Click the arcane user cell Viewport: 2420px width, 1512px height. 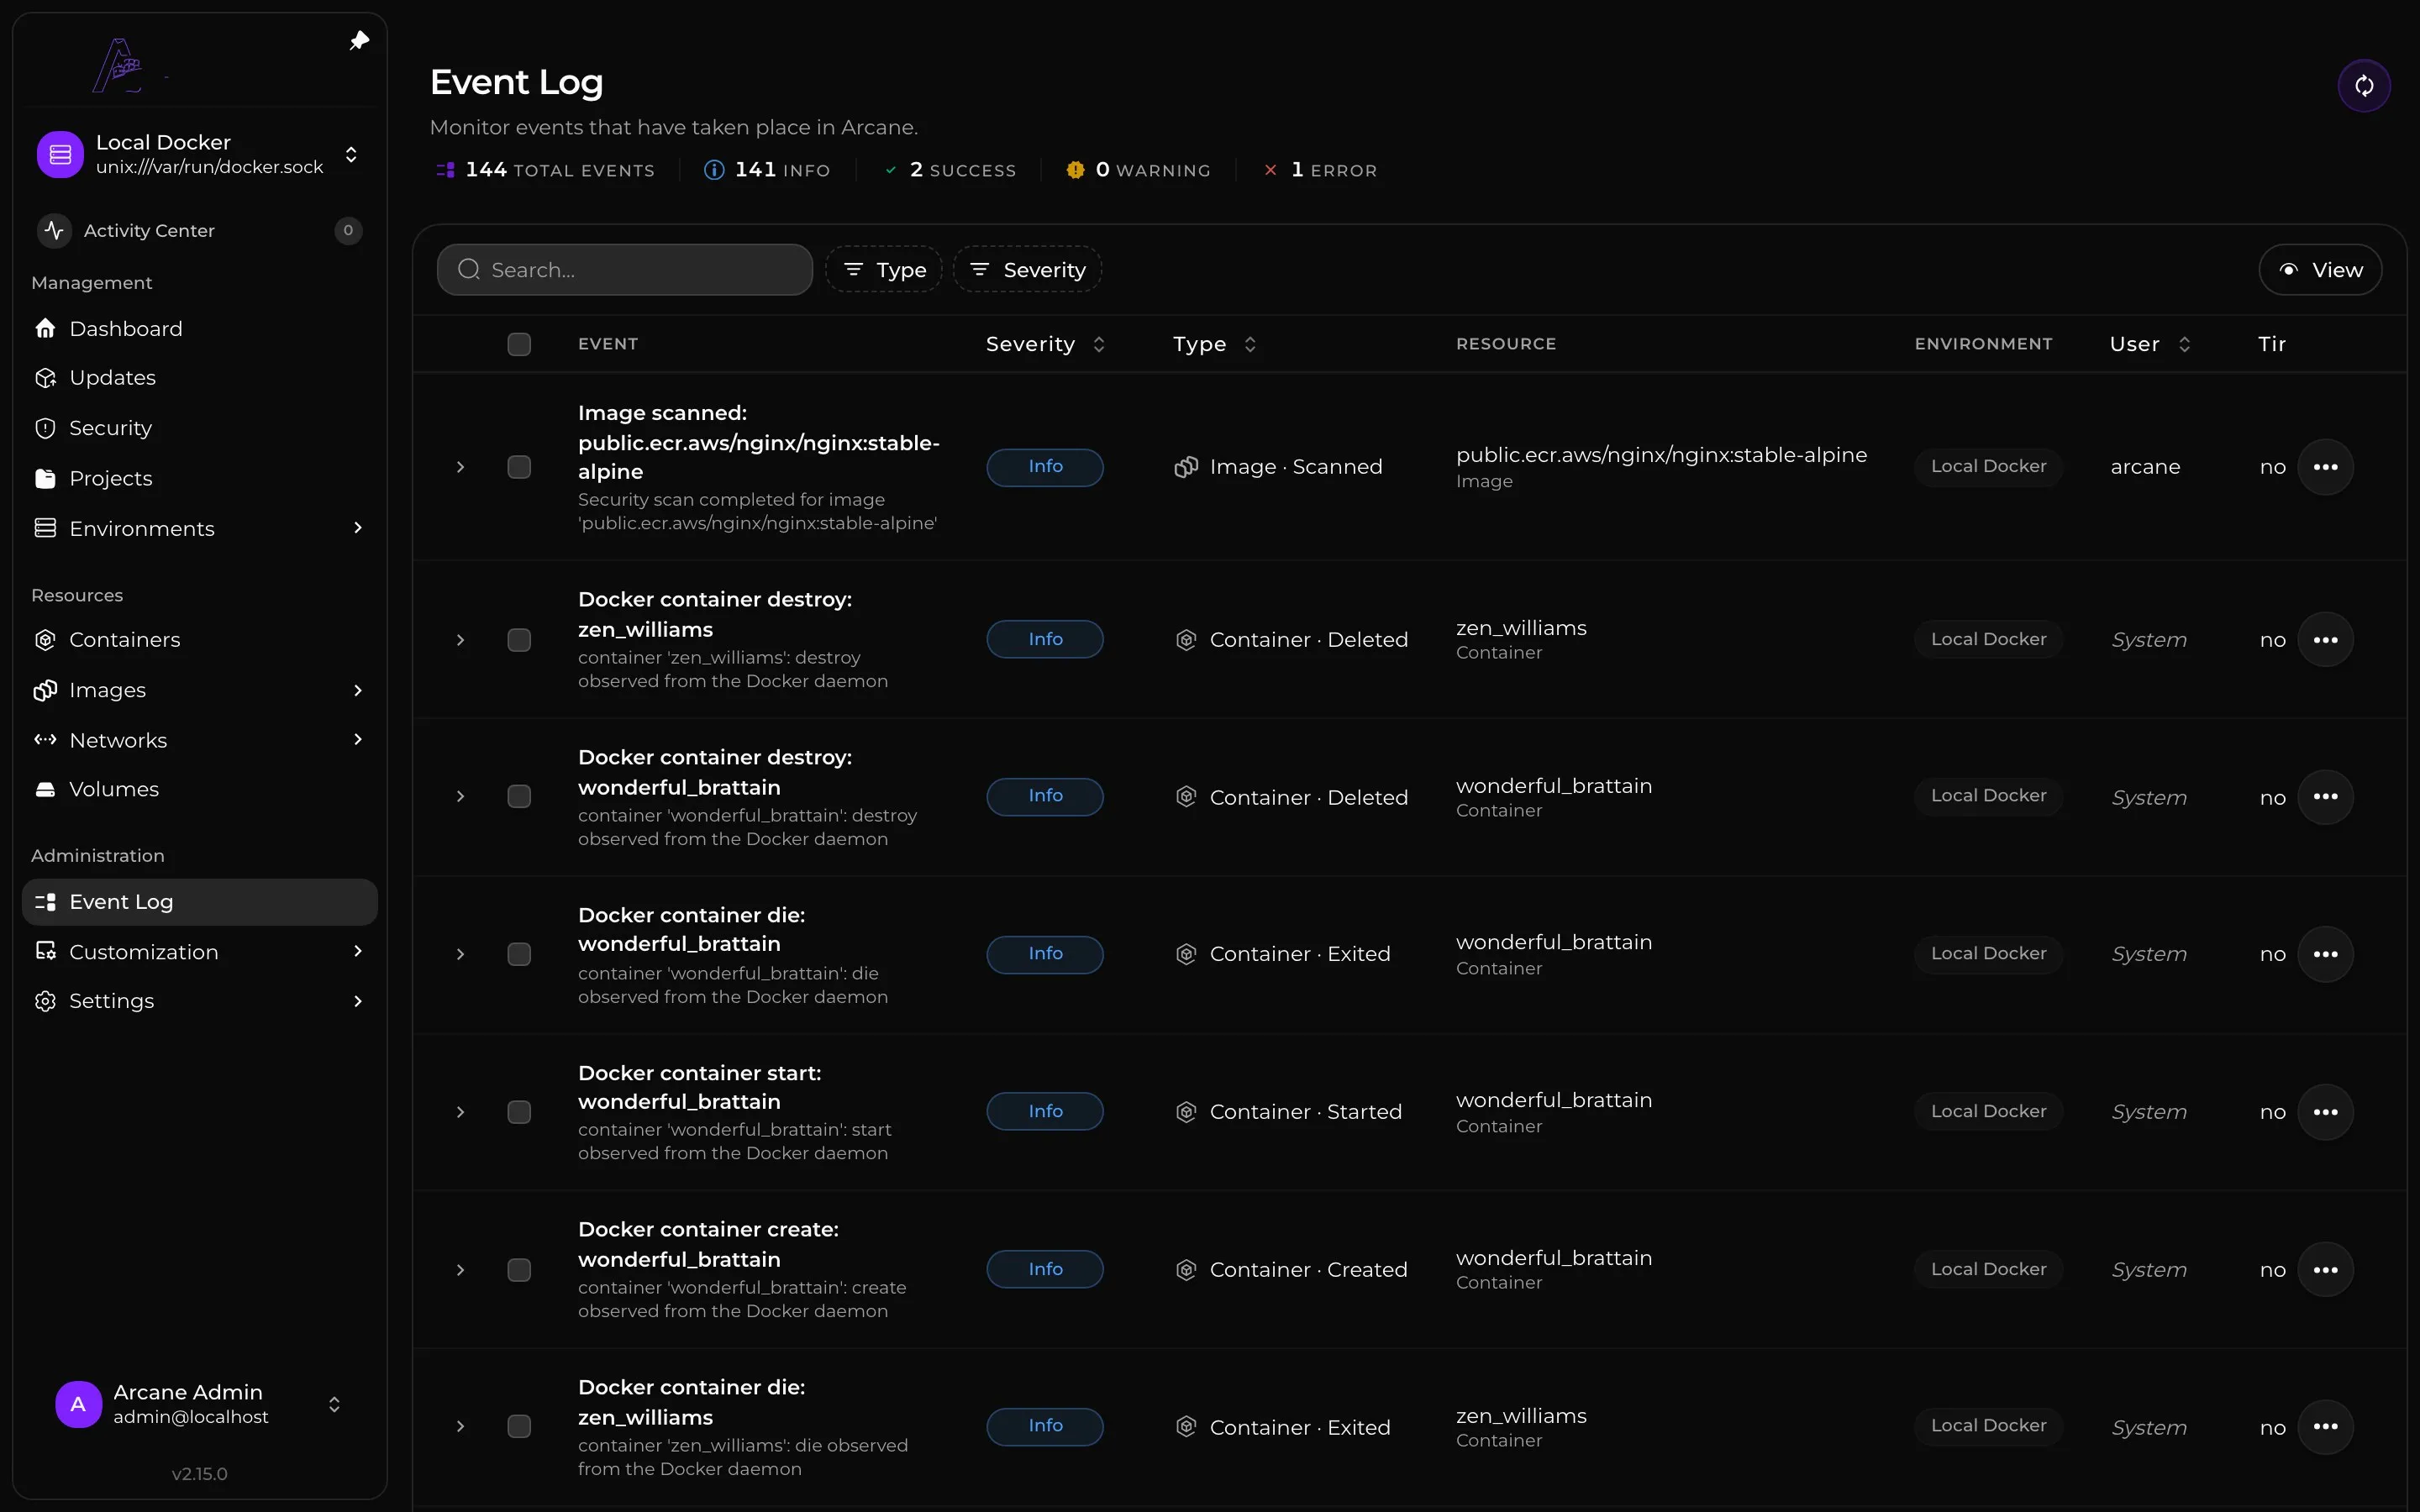click(x=2145, y=467)
